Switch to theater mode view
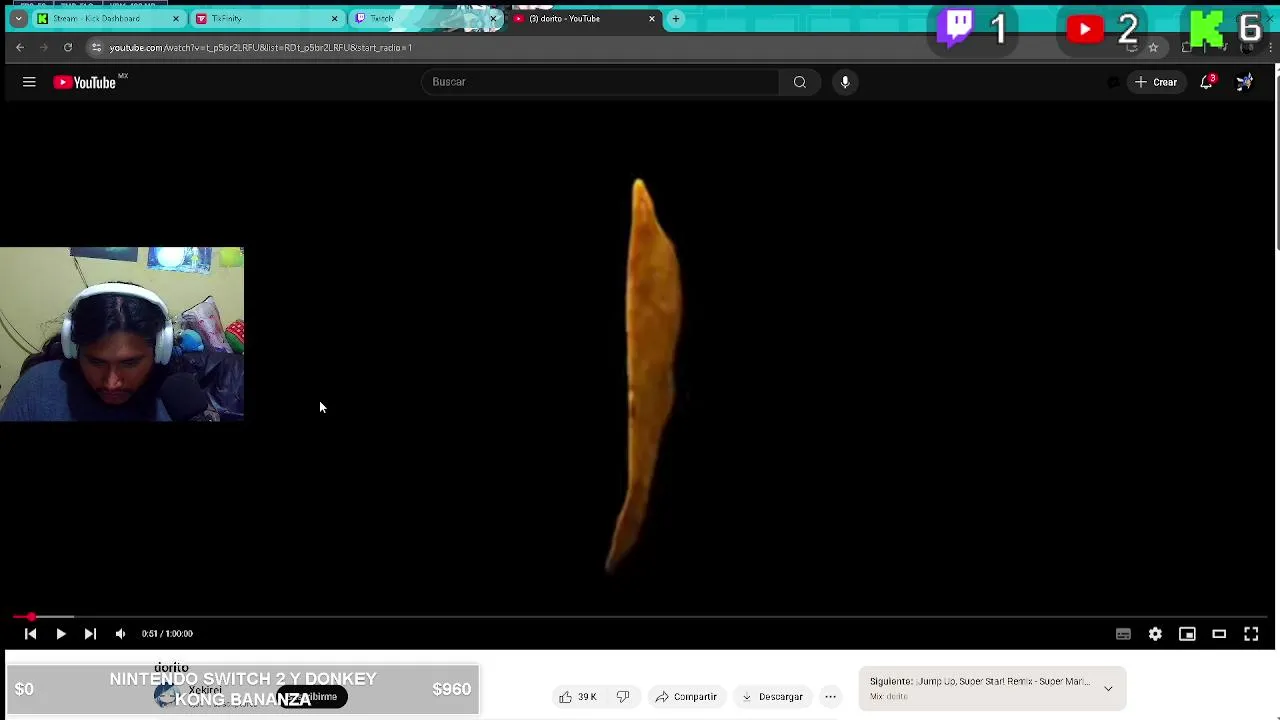1280x720 pixels. (x=1219, y=634)
